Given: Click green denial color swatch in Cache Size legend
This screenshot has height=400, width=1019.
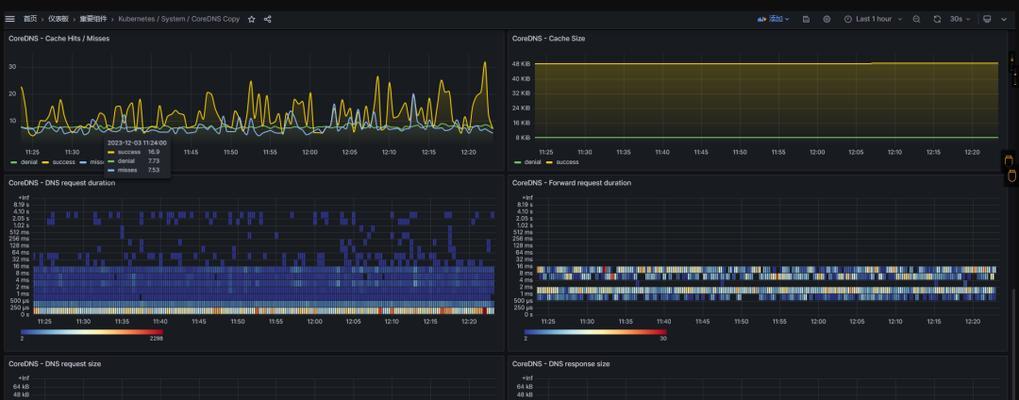Looking at the screenshot, I should [x=518, y=162].
